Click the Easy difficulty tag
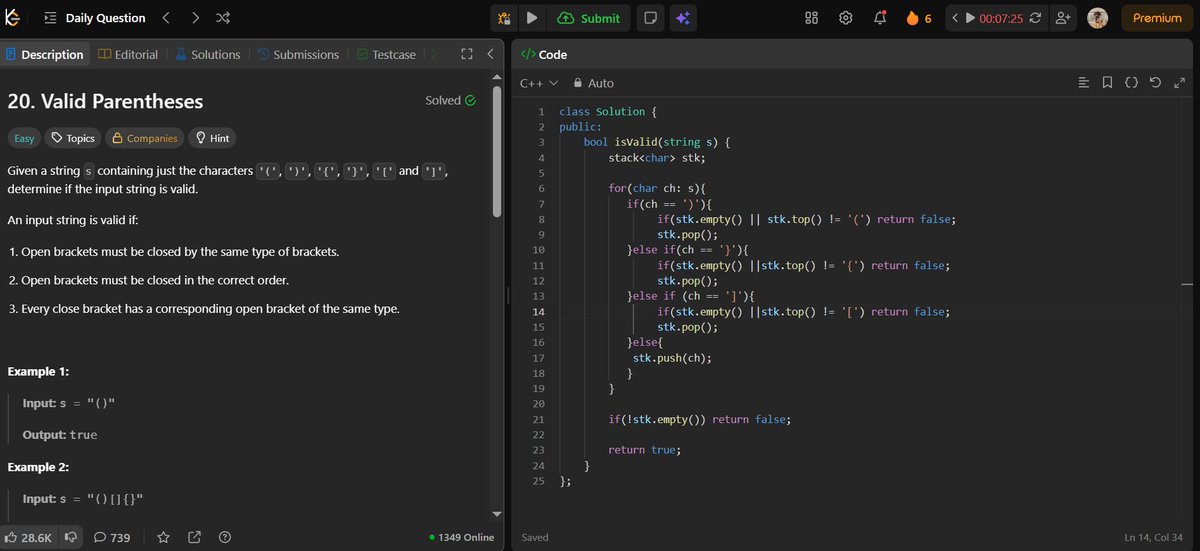1200x551 pixels. coord(25,139)
